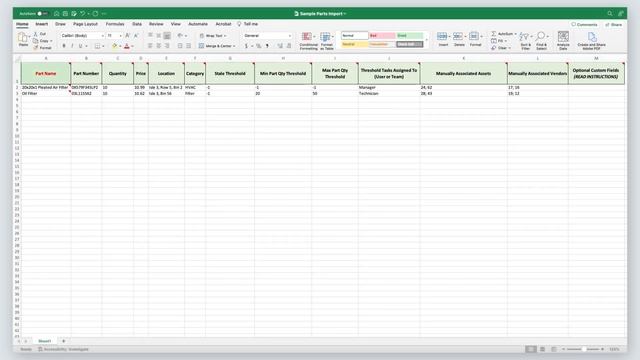640x360 pixels.
Task: Open the Acrobat tab
Action: tap(223, 24)
